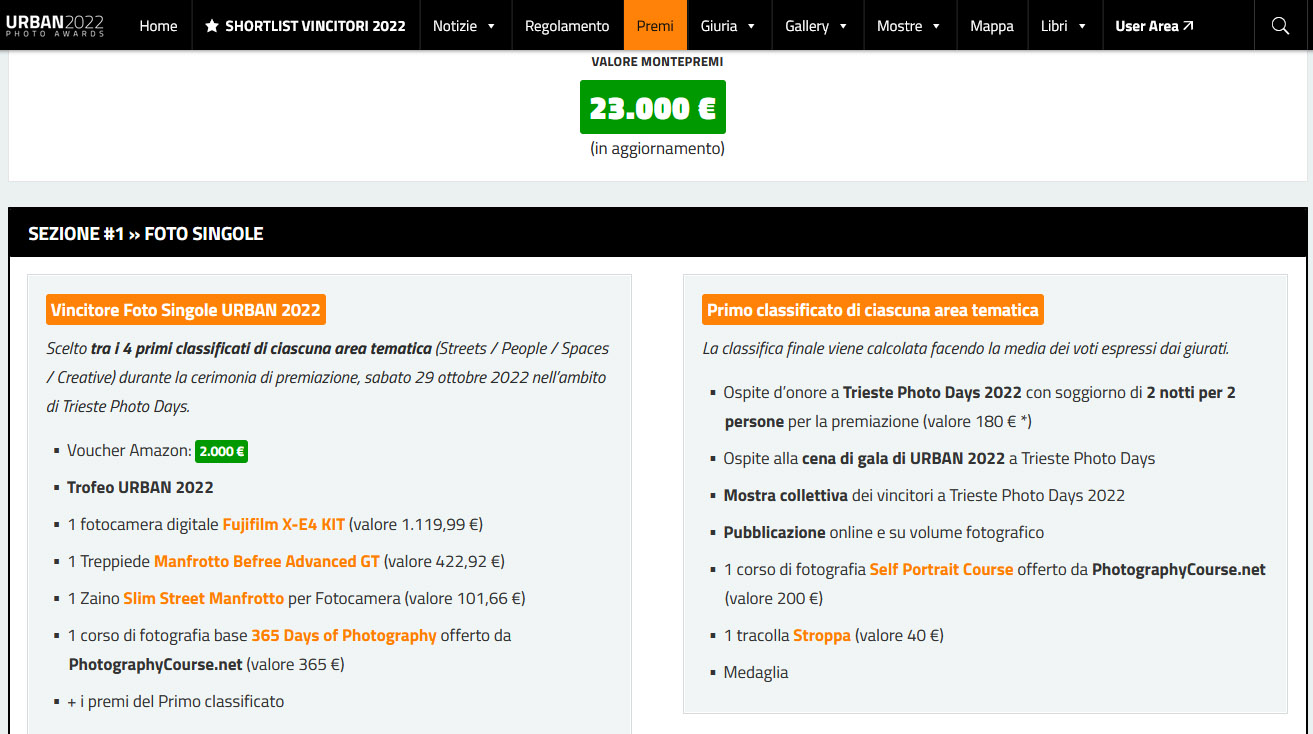Screen dimensions: 1313x734
Task: Open the User Area menu item
Action: click(1154, 26)
